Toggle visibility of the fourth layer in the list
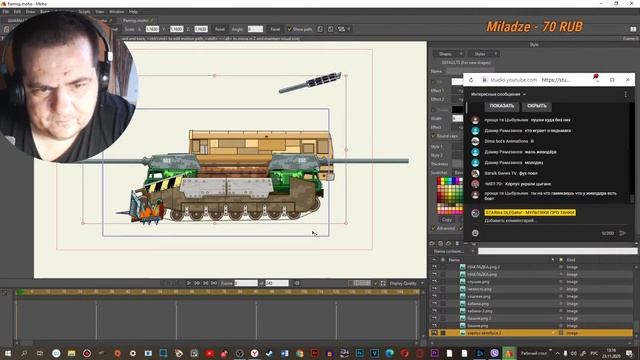Screen dimensions: 640x360 click(434, 289)
